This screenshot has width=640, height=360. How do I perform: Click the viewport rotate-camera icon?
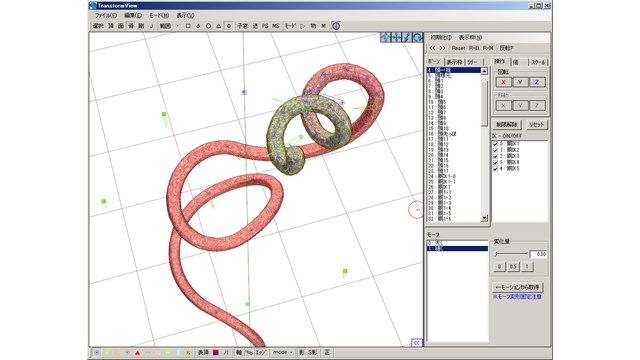click(x=418, y=38)
